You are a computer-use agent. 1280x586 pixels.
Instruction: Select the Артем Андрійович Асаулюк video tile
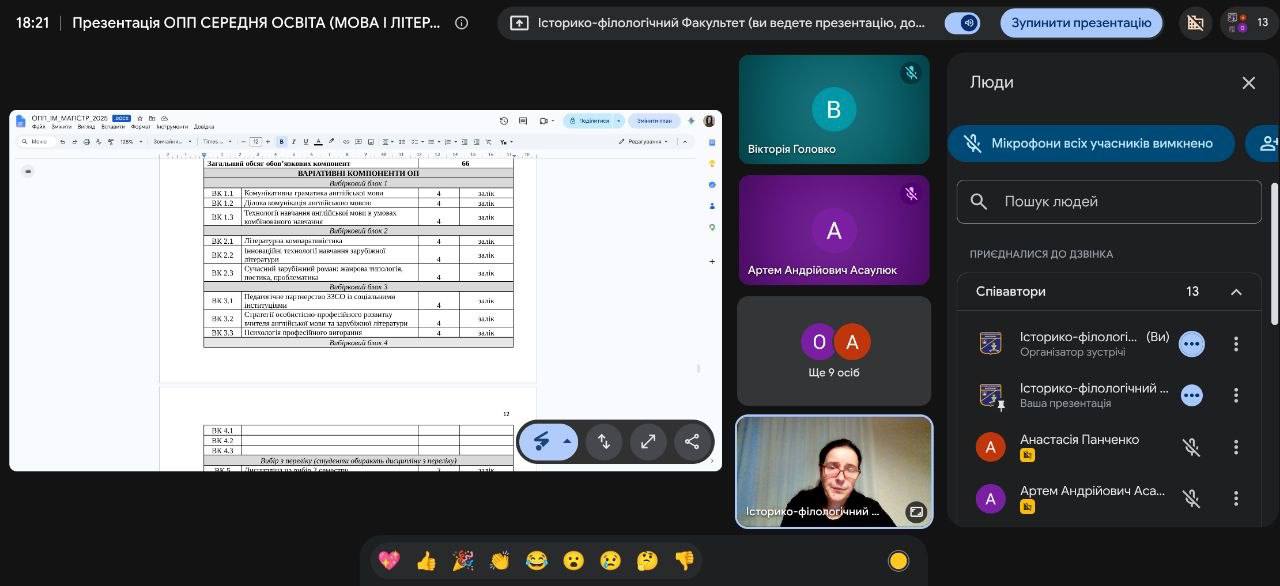834,230
